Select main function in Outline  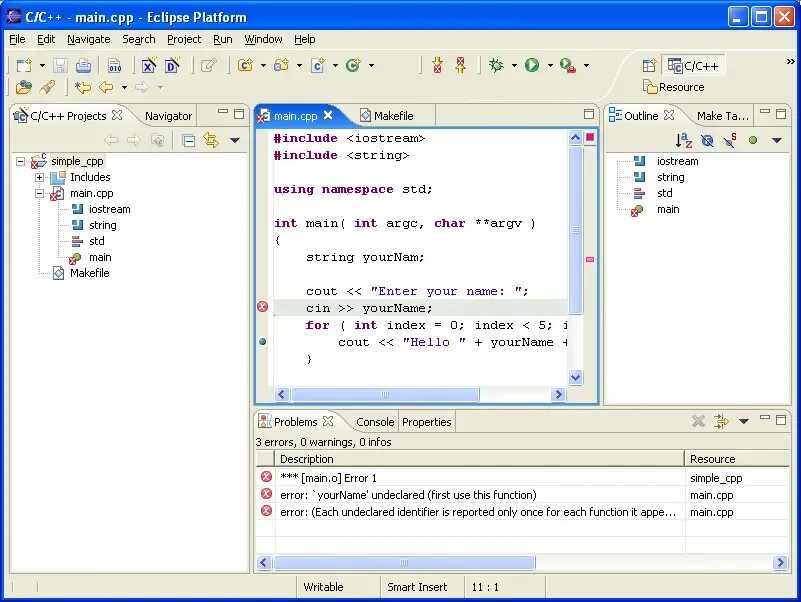tap(668, 210)
